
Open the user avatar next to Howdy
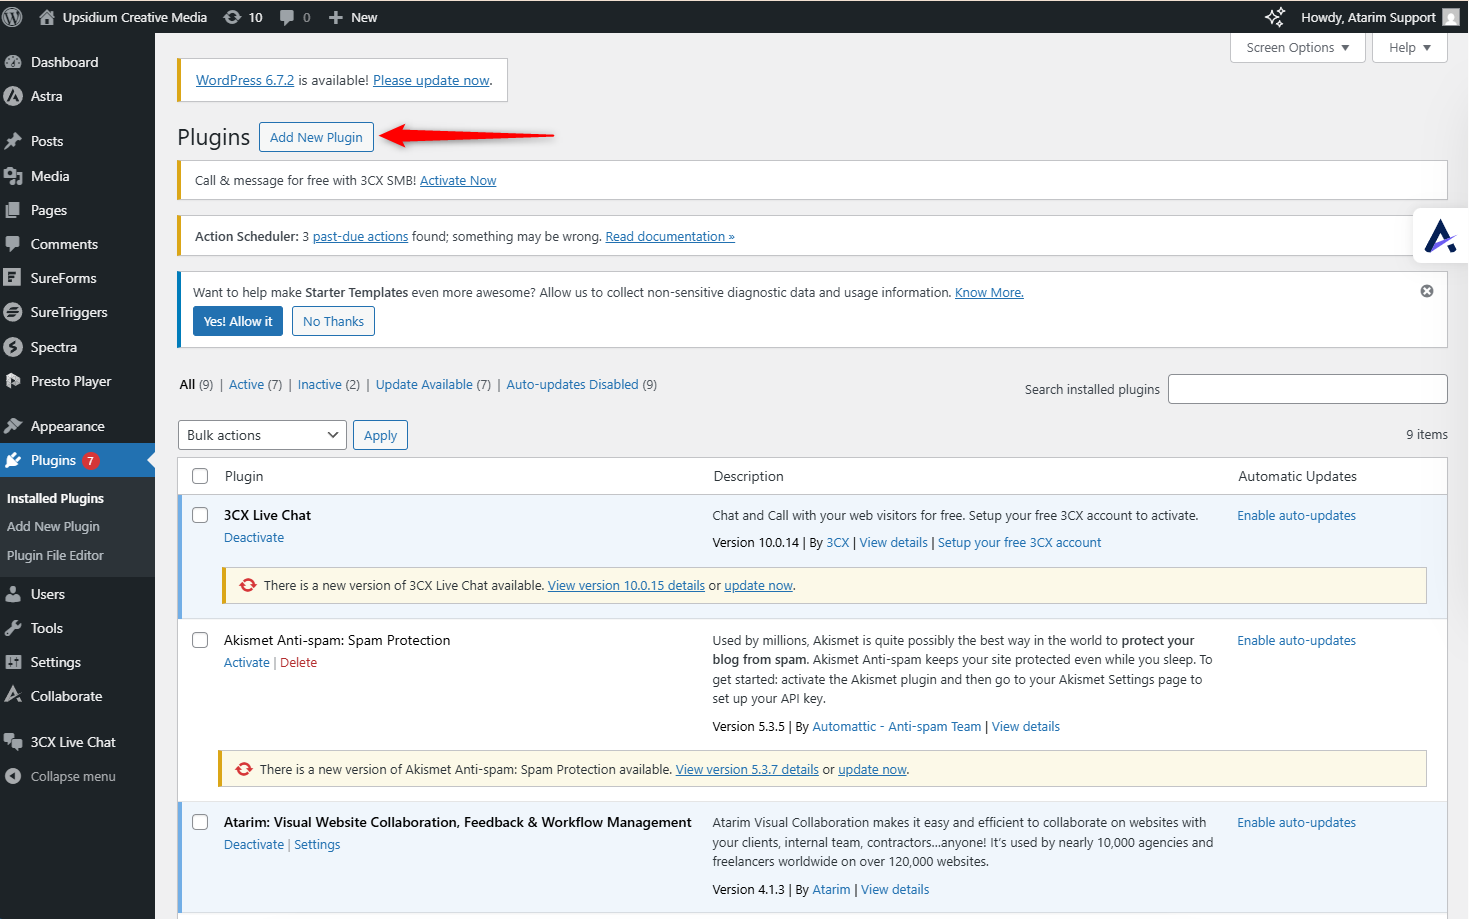[x=1451, y=17]
